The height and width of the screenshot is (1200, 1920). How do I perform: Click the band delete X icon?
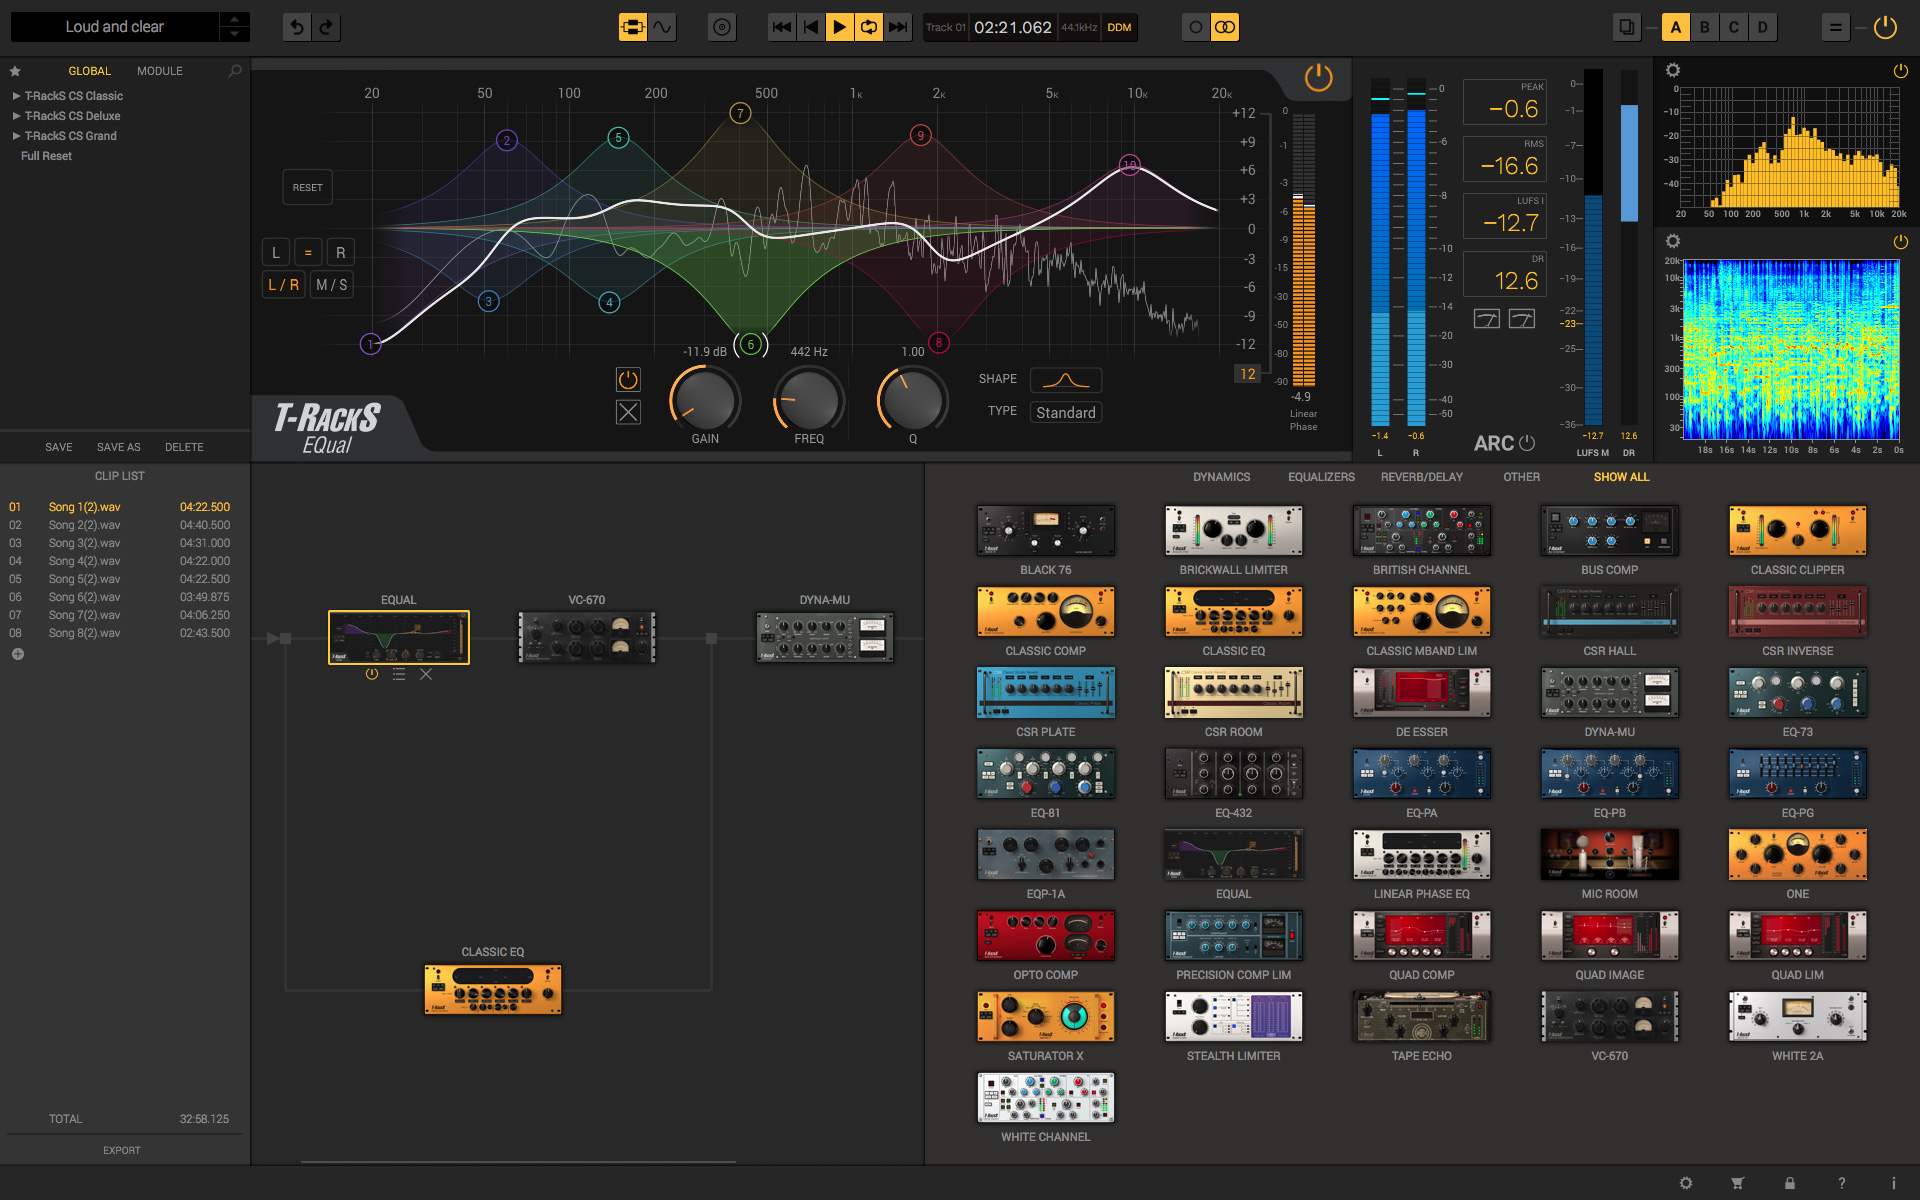tap(628, 412)
